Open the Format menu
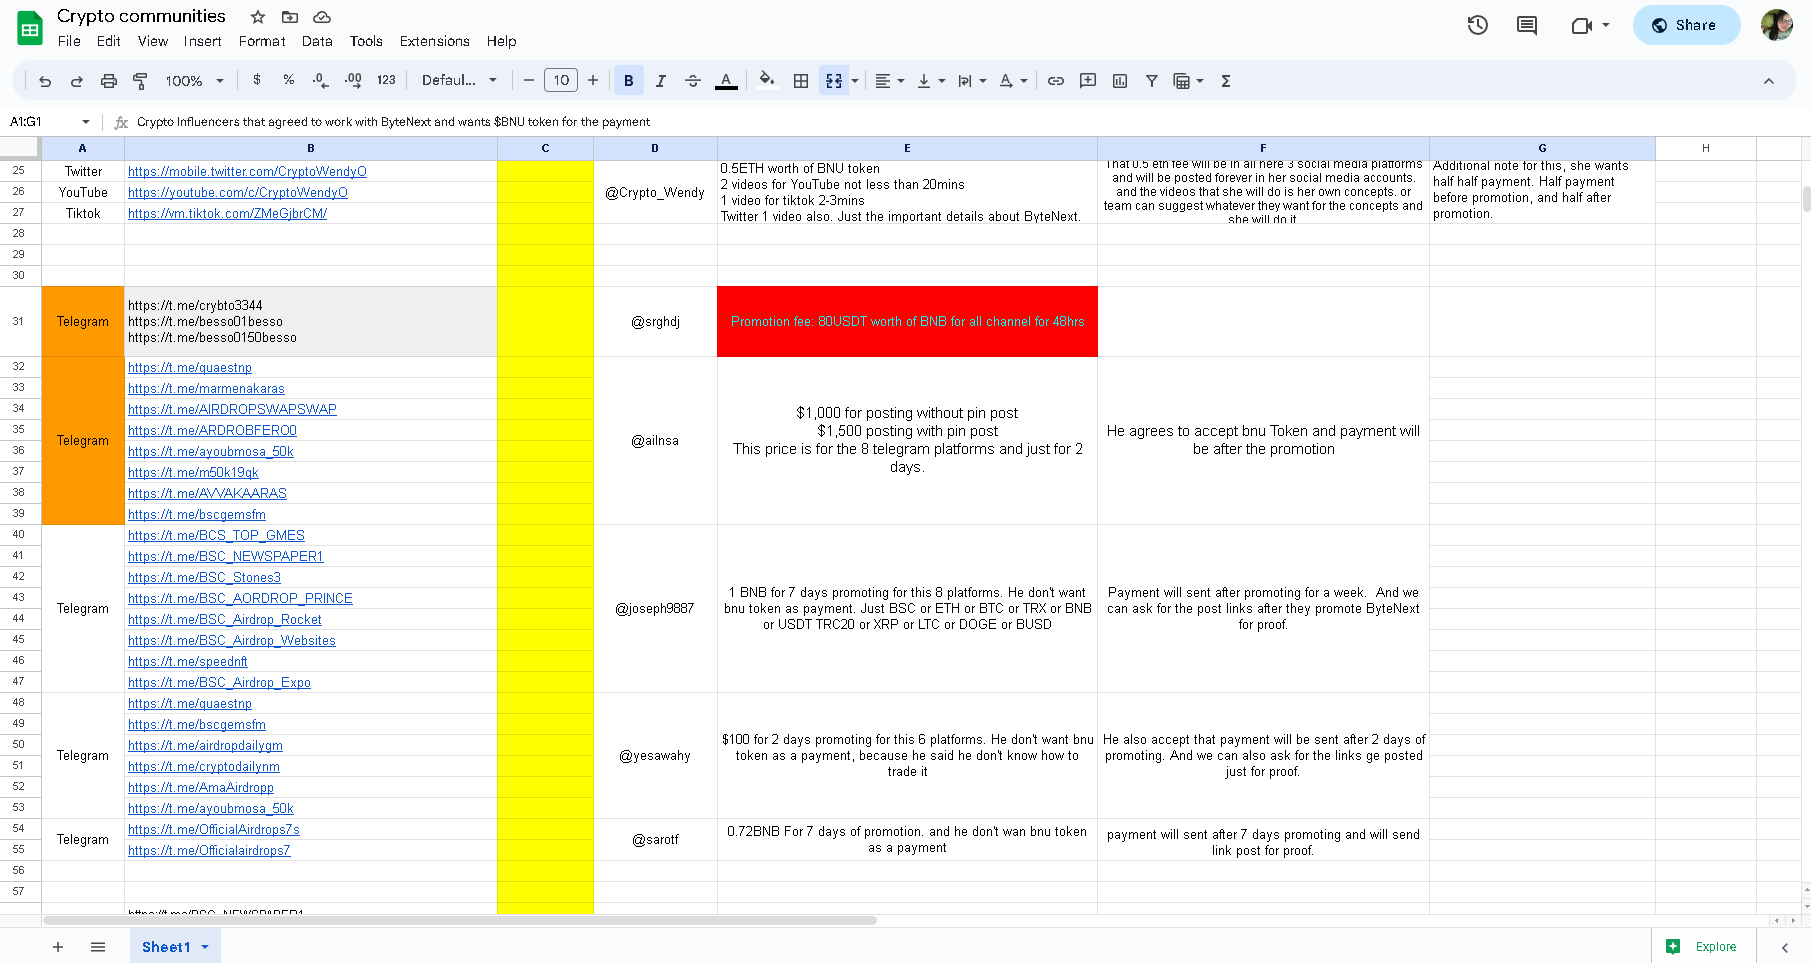This screenshot has width=1811, height=963. click(262, 41)
